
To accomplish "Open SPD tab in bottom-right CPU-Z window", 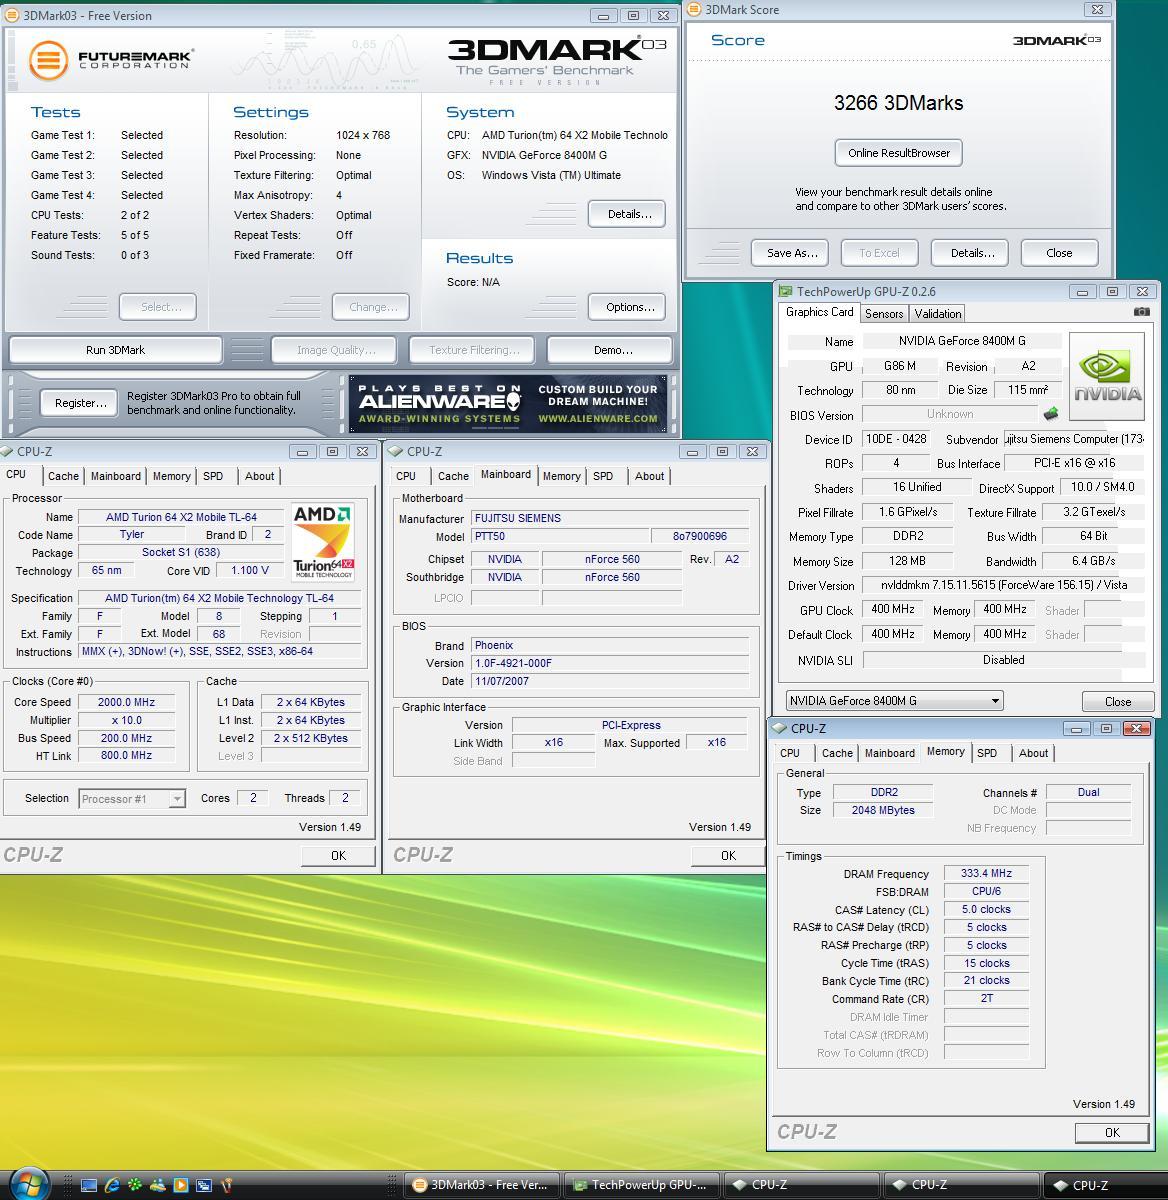I will point(987,753).
